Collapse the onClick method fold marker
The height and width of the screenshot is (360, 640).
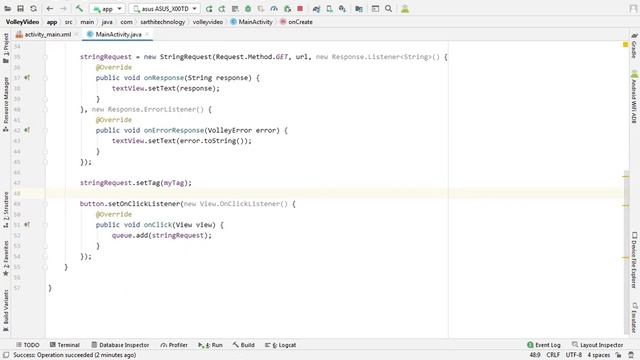click(45, 225)
